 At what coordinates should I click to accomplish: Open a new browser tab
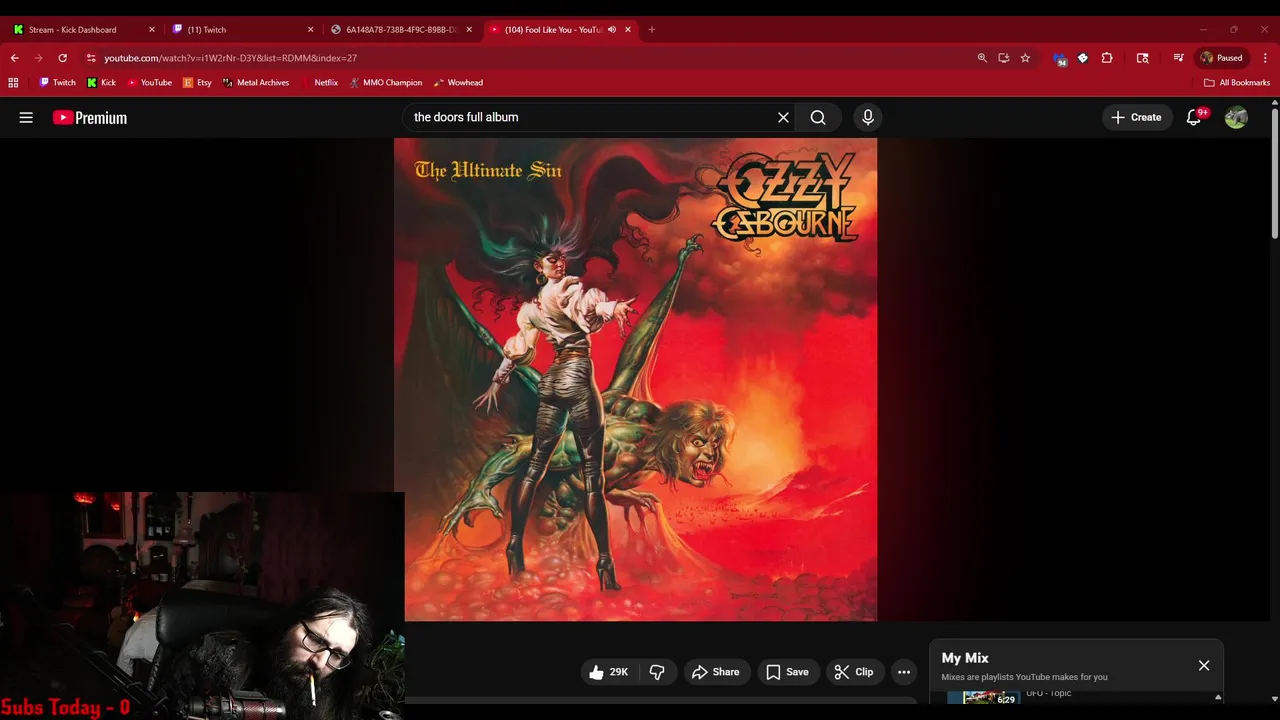(651, 29)
